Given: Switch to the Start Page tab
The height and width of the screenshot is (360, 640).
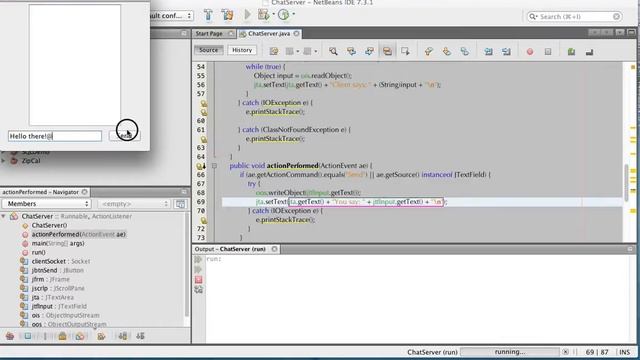Looking at the screenshot, I should click(209, 33).
